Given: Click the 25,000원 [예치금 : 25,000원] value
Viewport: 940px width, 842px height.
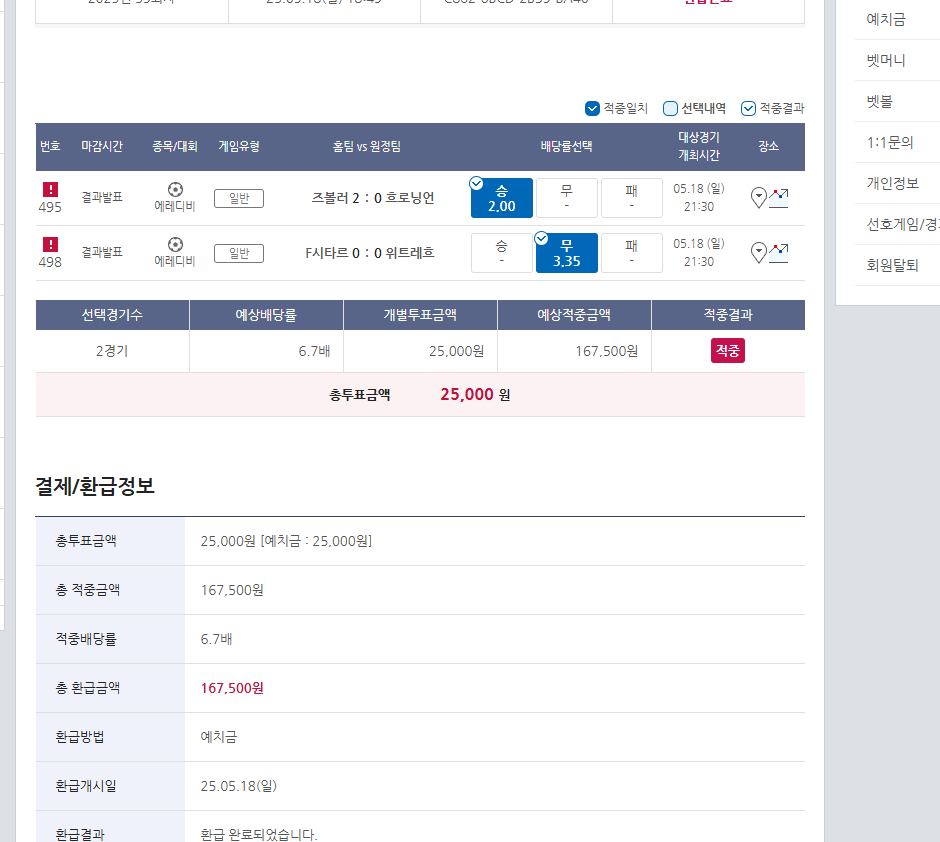Looking at the screenshot, I should 286,541.
